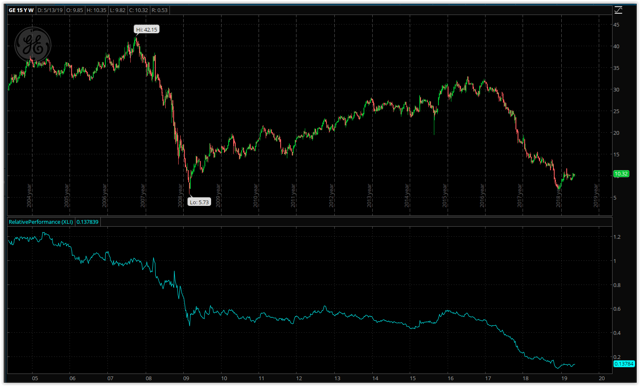The image size is (640, 386).
Task: Click the close value C: 10.32
Action: coord(139,10)
